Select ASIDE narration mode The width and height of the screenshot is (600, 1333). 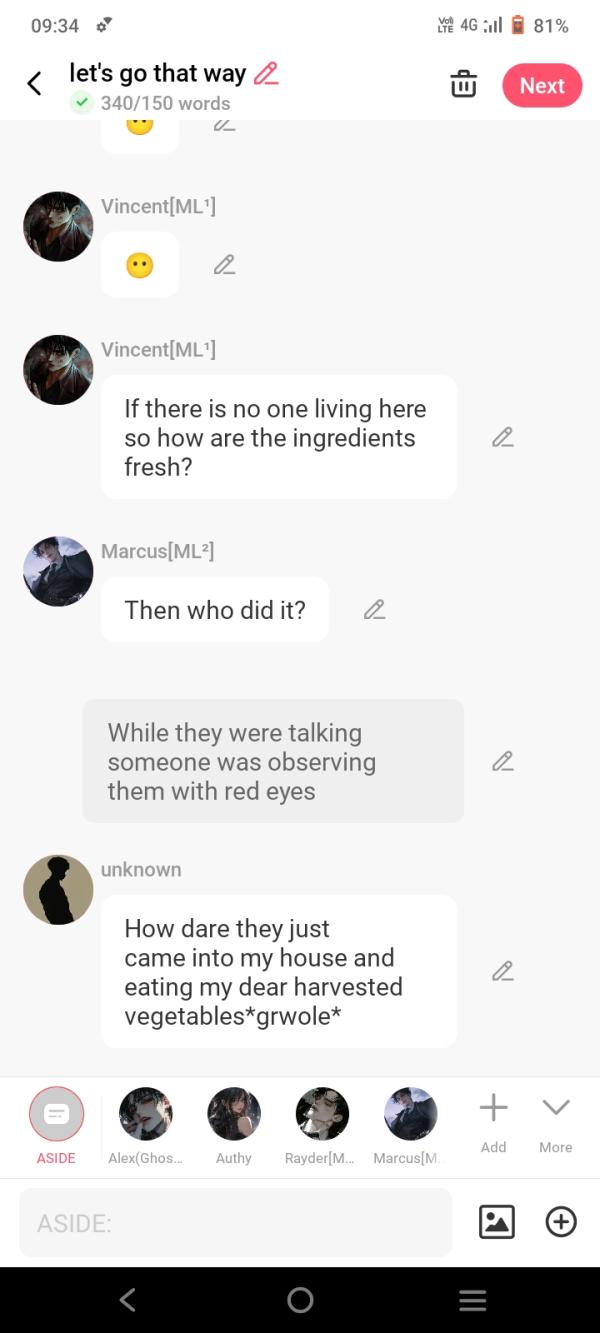[56, 1114]
